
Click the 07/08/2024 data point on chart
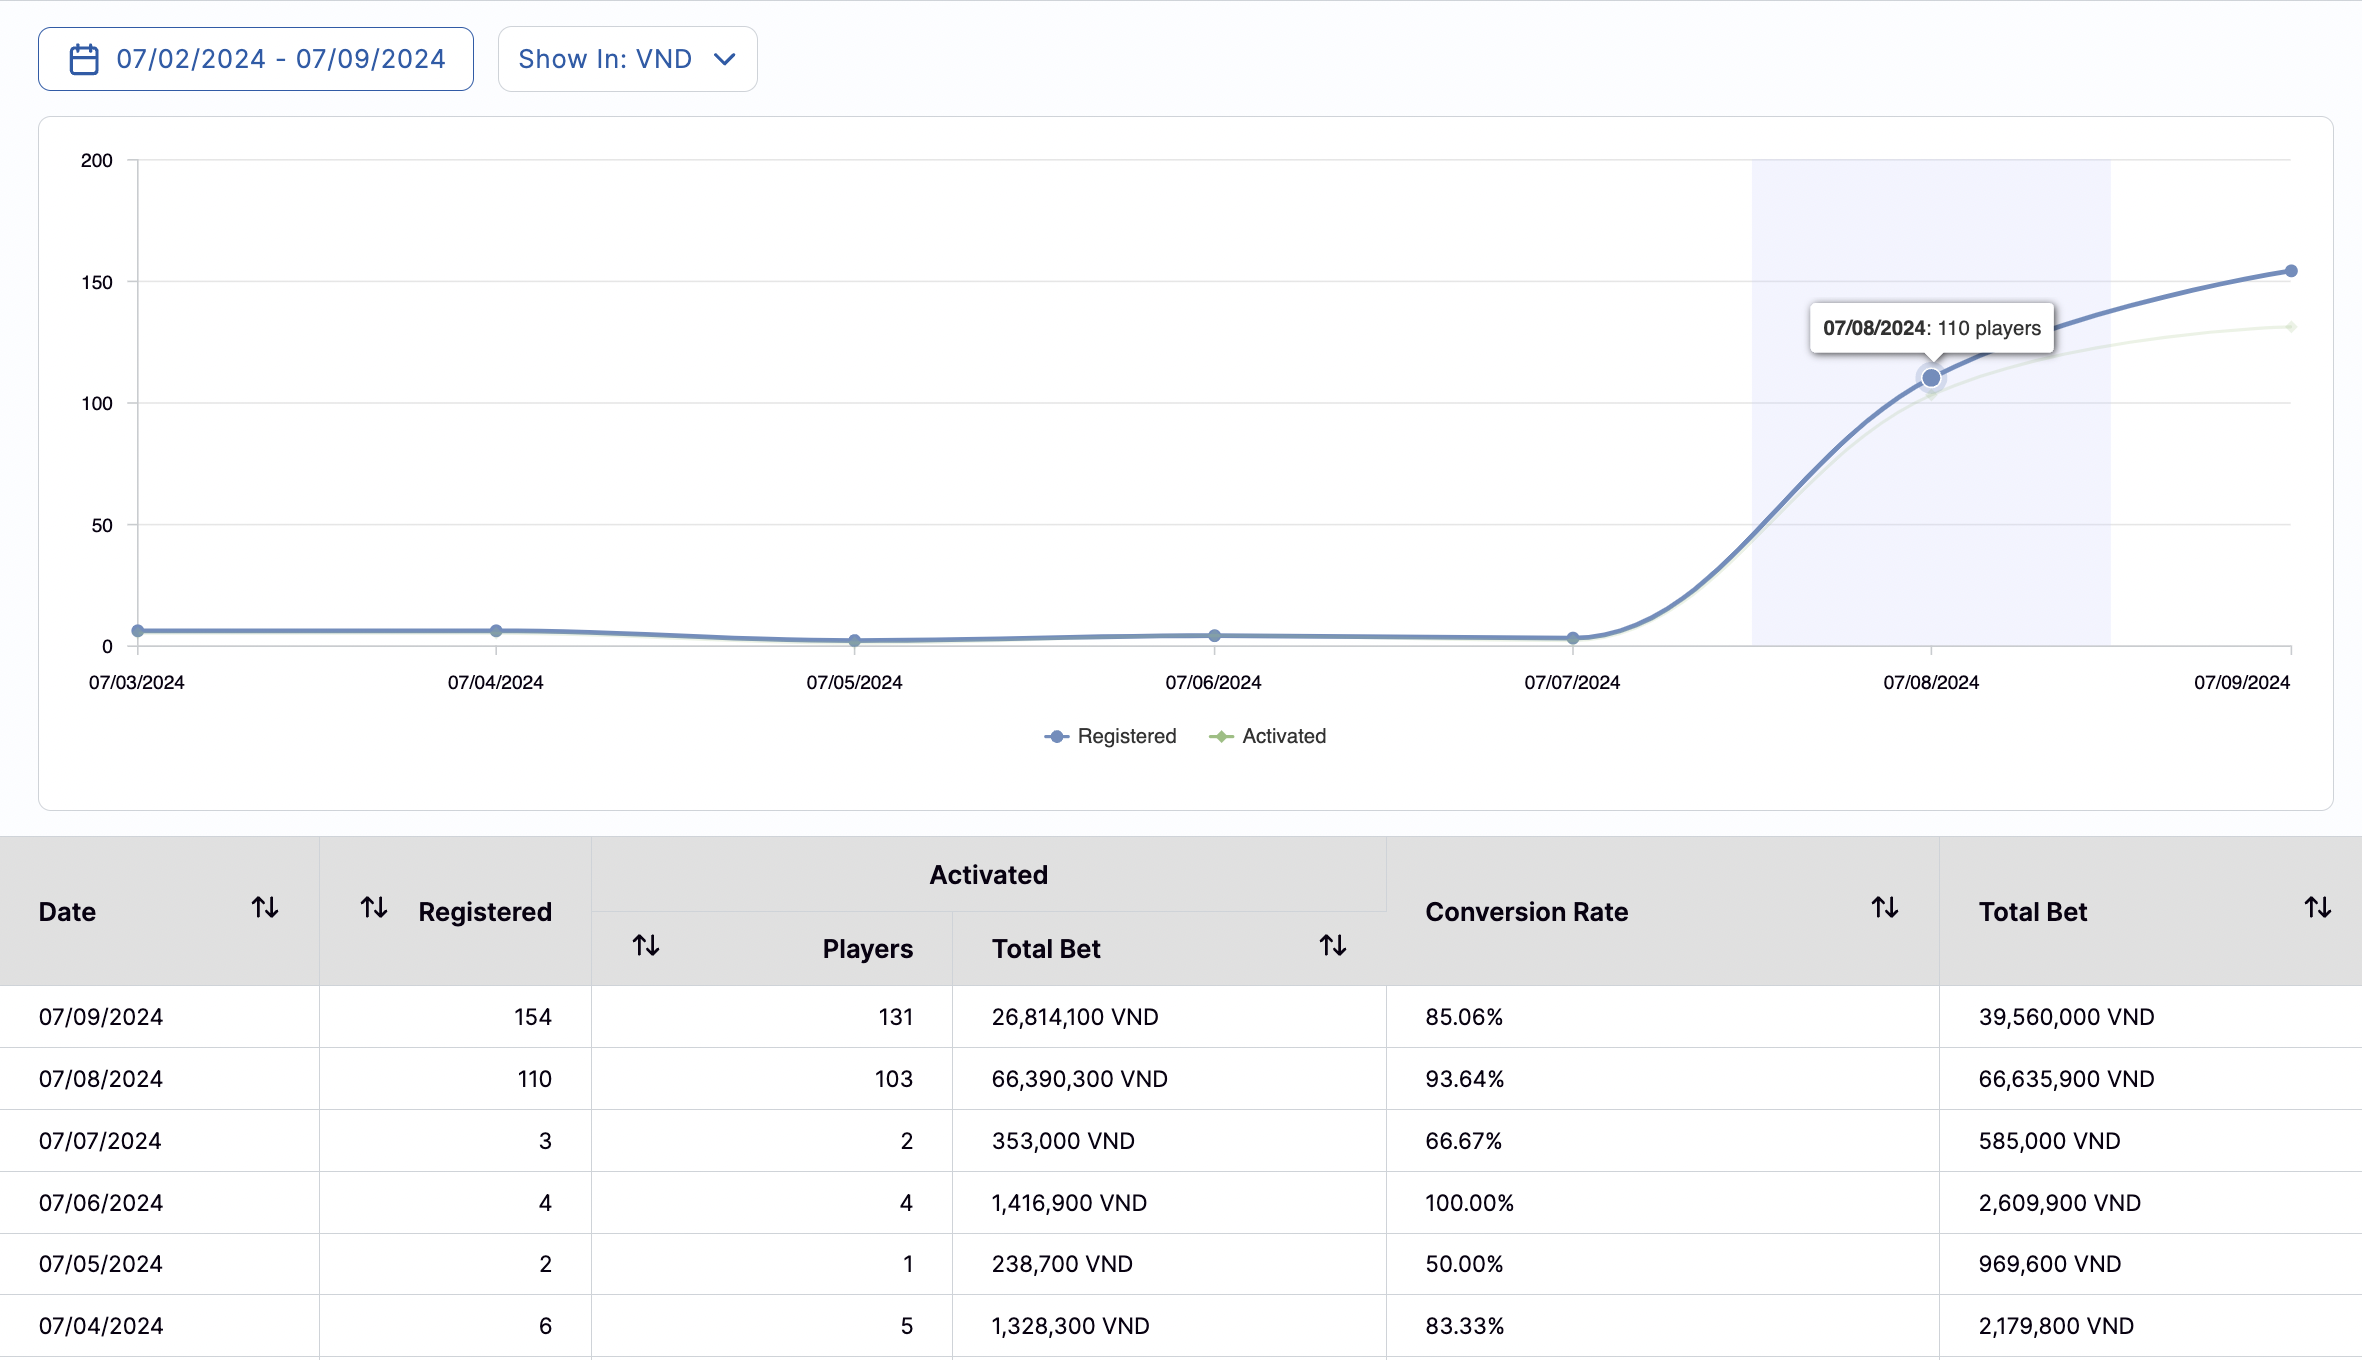click(x=1931, y=378)
